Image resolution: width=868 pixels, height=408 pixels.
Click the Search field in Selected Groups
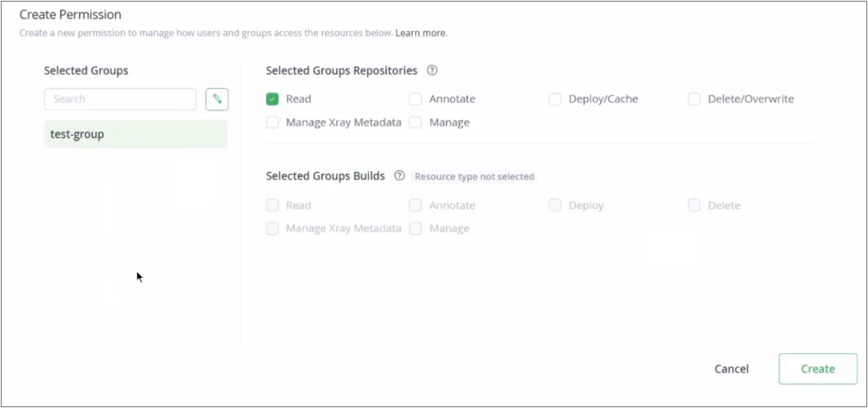tap(120, 99)
